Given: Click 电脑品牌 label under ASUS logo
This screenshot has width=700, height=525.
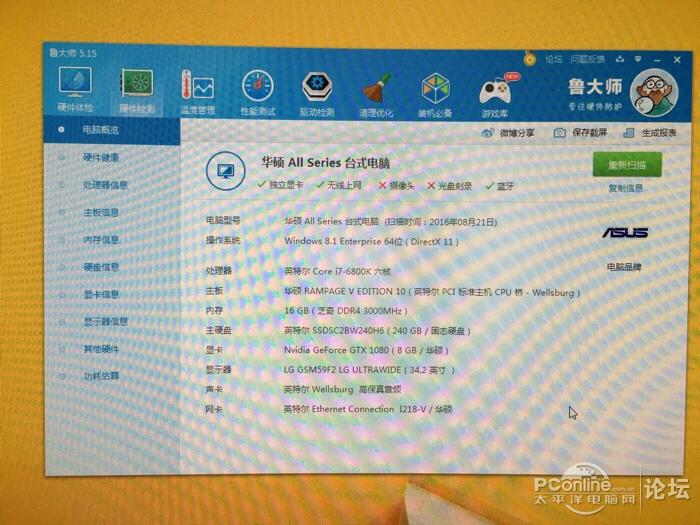Looking at the screenshot, I should (x=624, y=267).
